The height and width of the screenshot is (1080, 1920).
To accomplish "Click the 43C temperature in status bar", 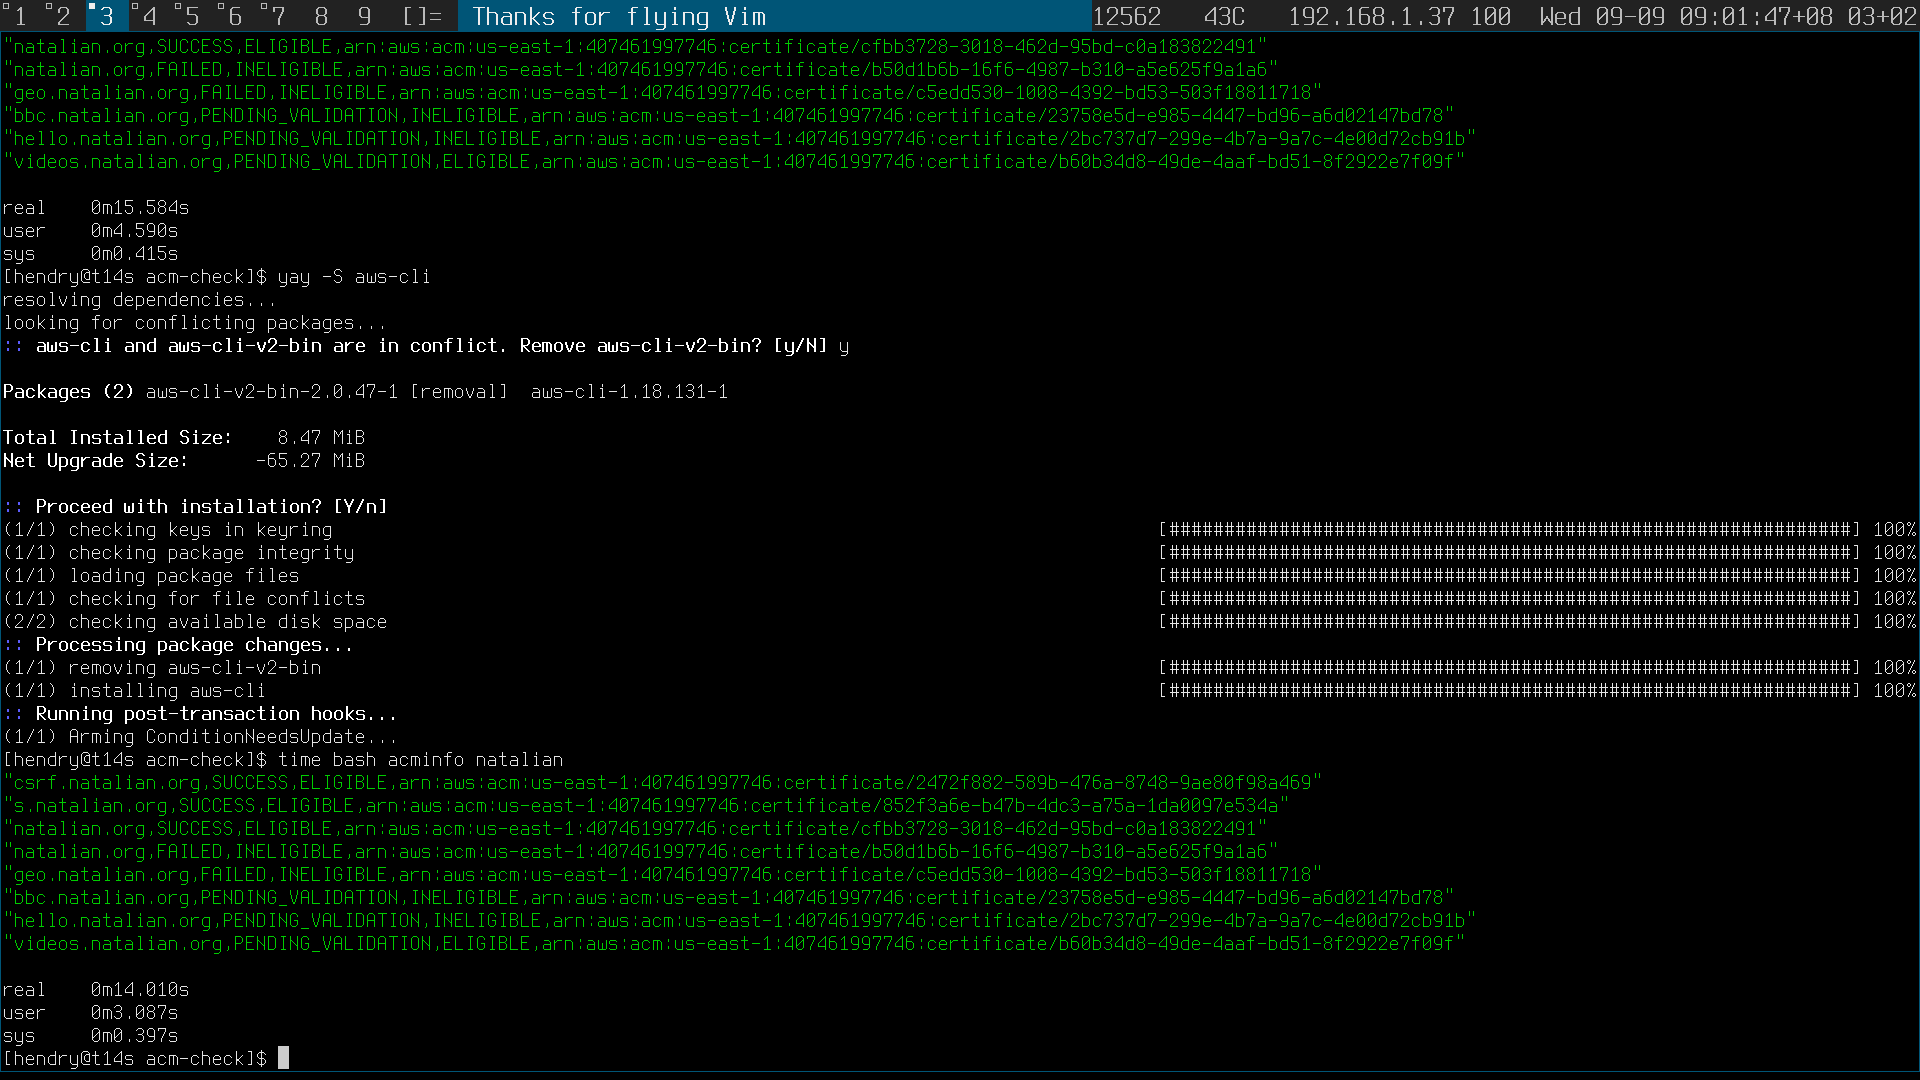I will pos(1224,16).
